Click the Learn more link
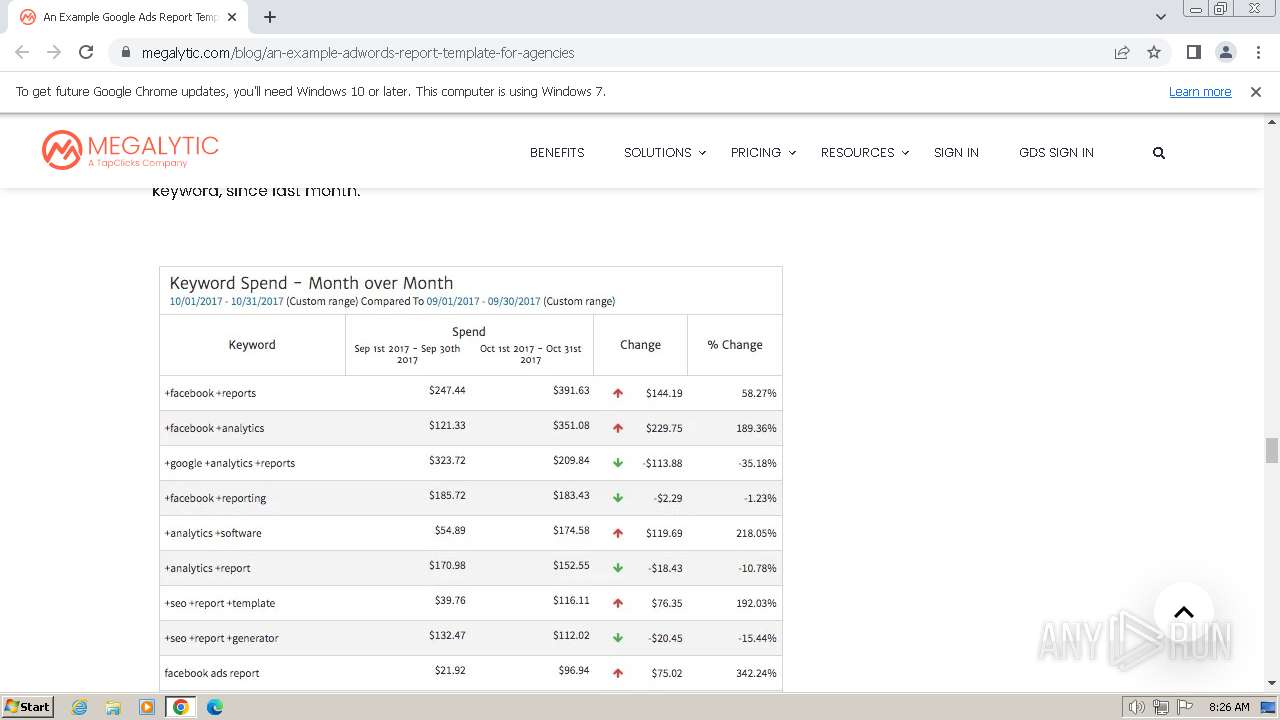Screen dimensions: 1280x720 [x=1199, y=91]
